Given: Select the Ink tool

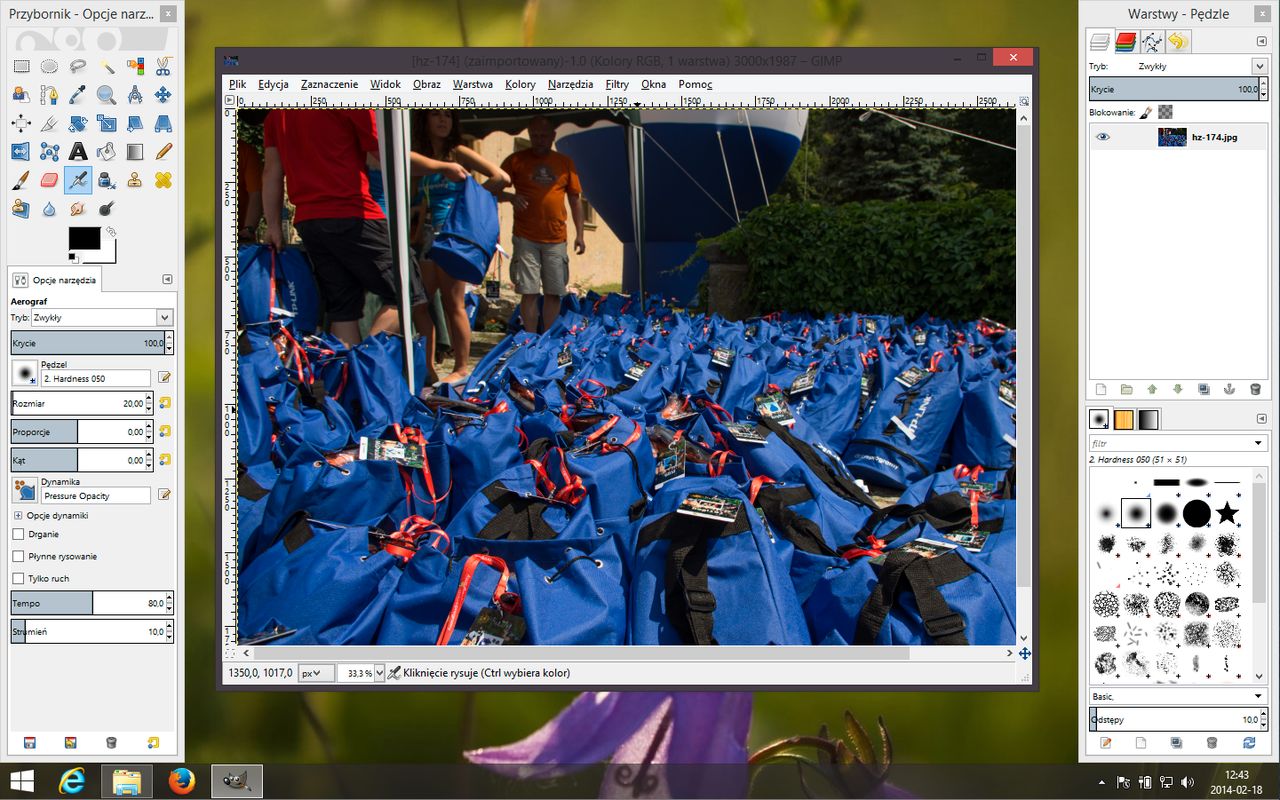Looking at the screenshot, I should click(106, 180).
